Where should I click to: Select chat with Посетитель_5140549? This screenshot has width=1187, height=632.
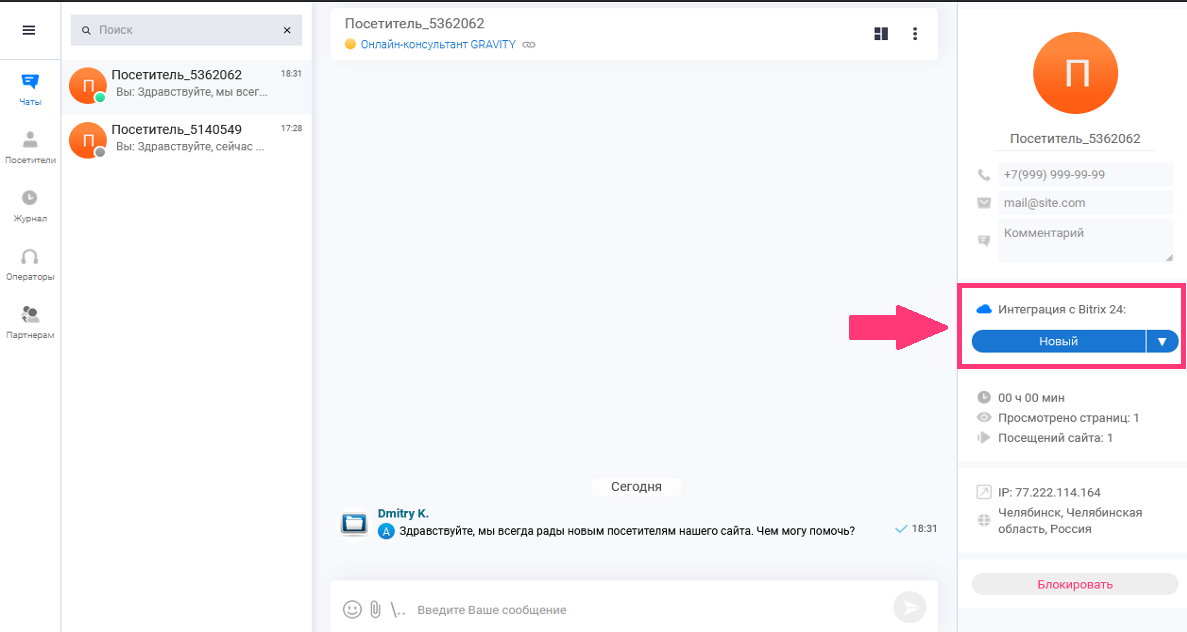click(186, 138)
